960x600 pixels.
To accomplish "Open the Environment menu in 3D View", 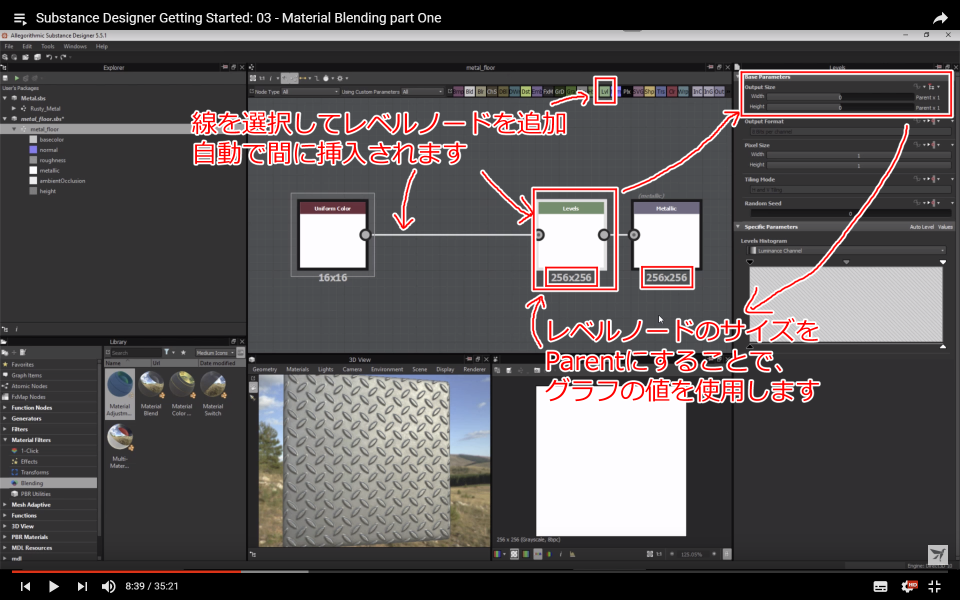I will point(387,369).
